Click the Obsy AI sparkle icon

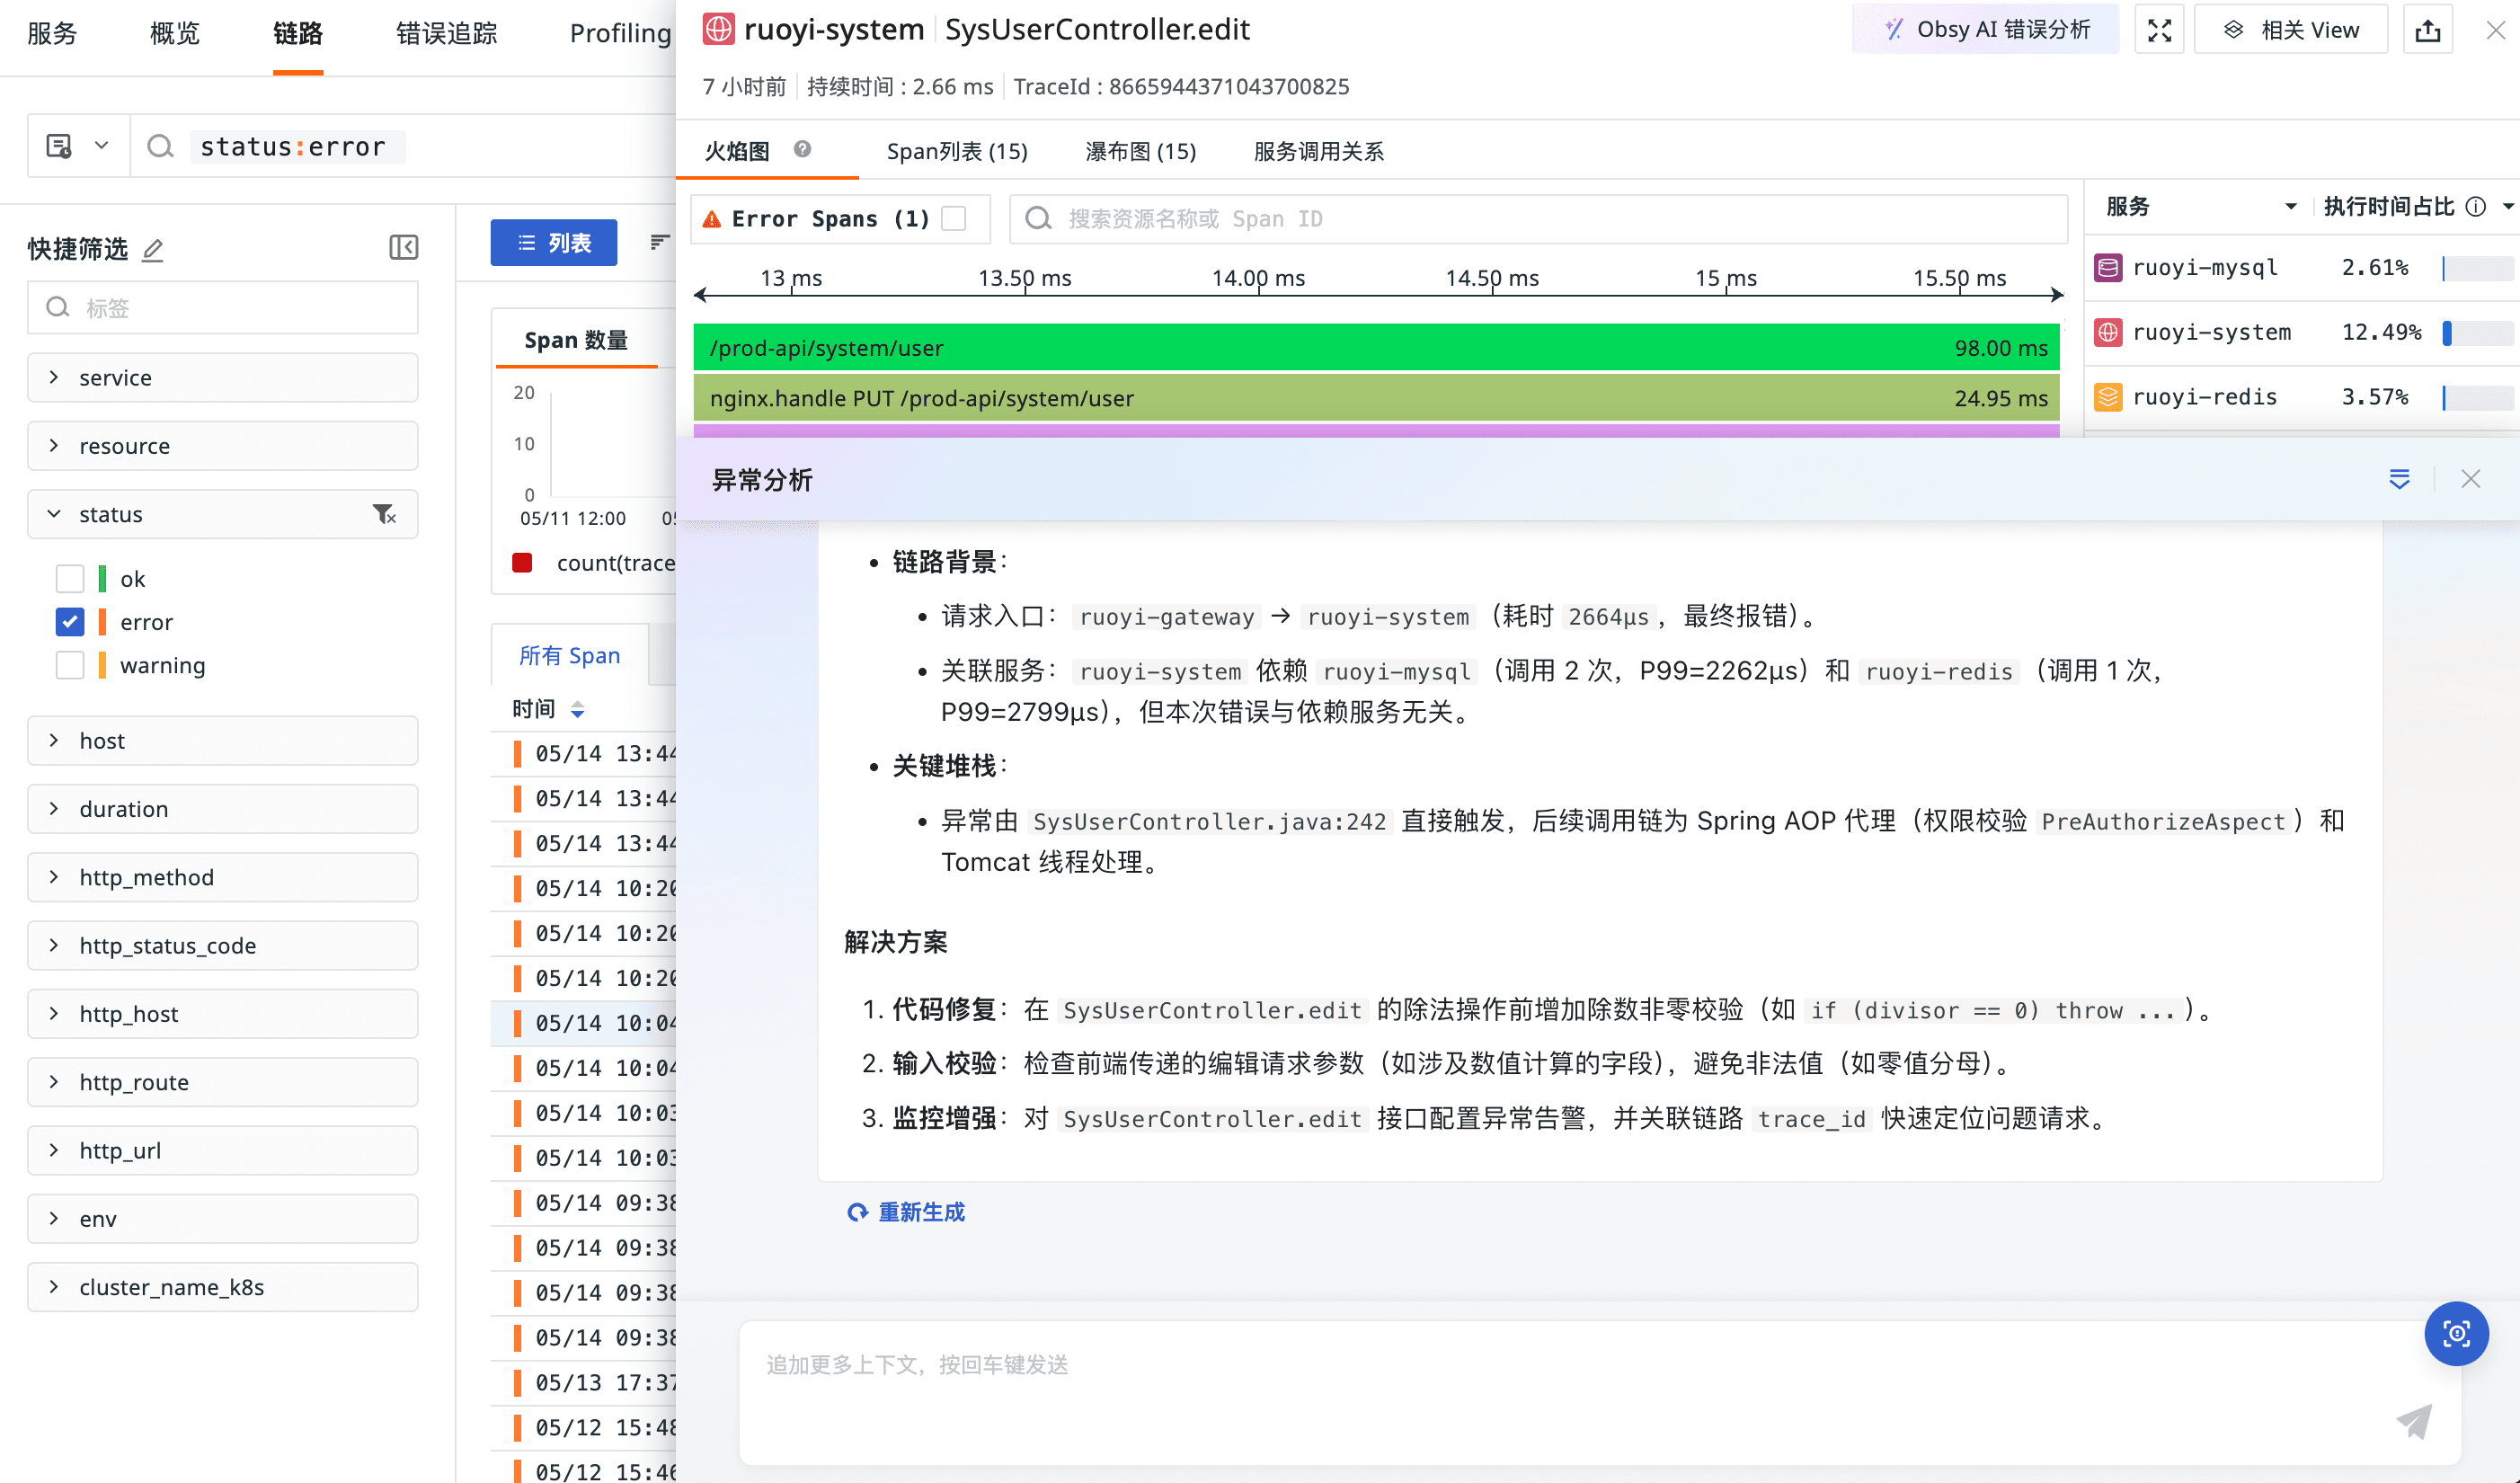[x=1894, y=29]
